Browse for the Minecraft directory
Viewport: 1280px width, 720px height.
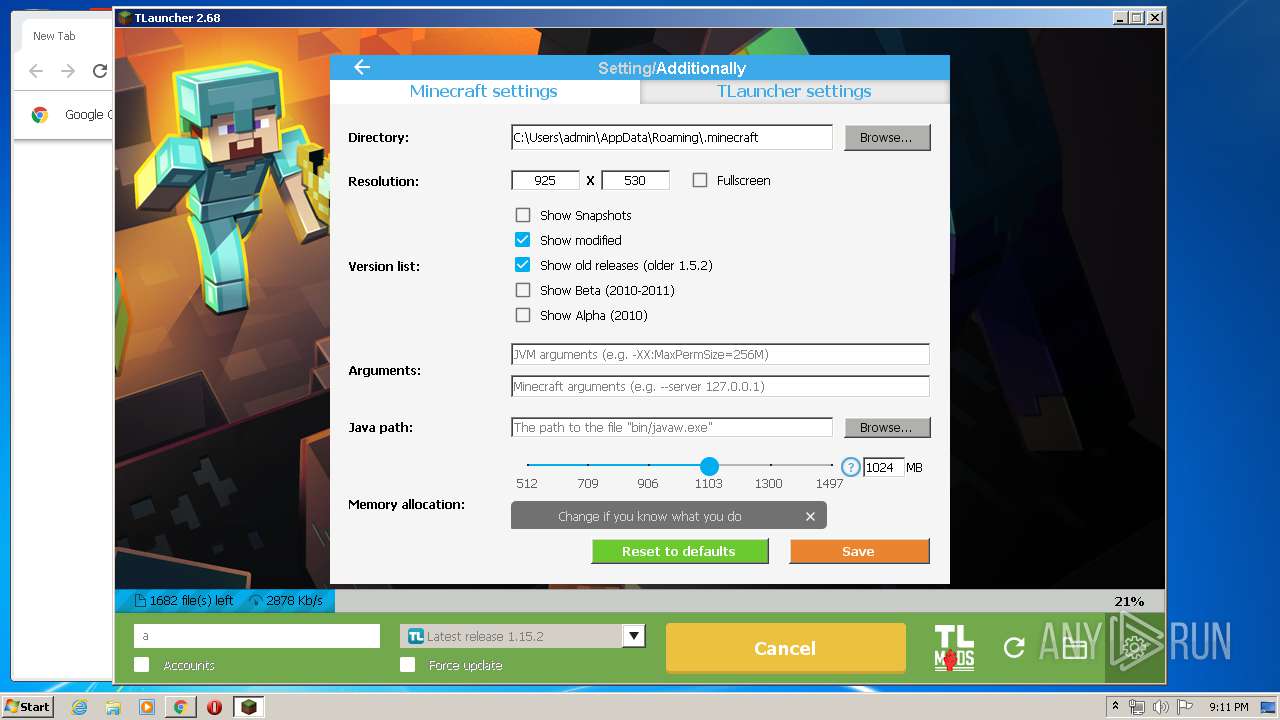point(887,137)
